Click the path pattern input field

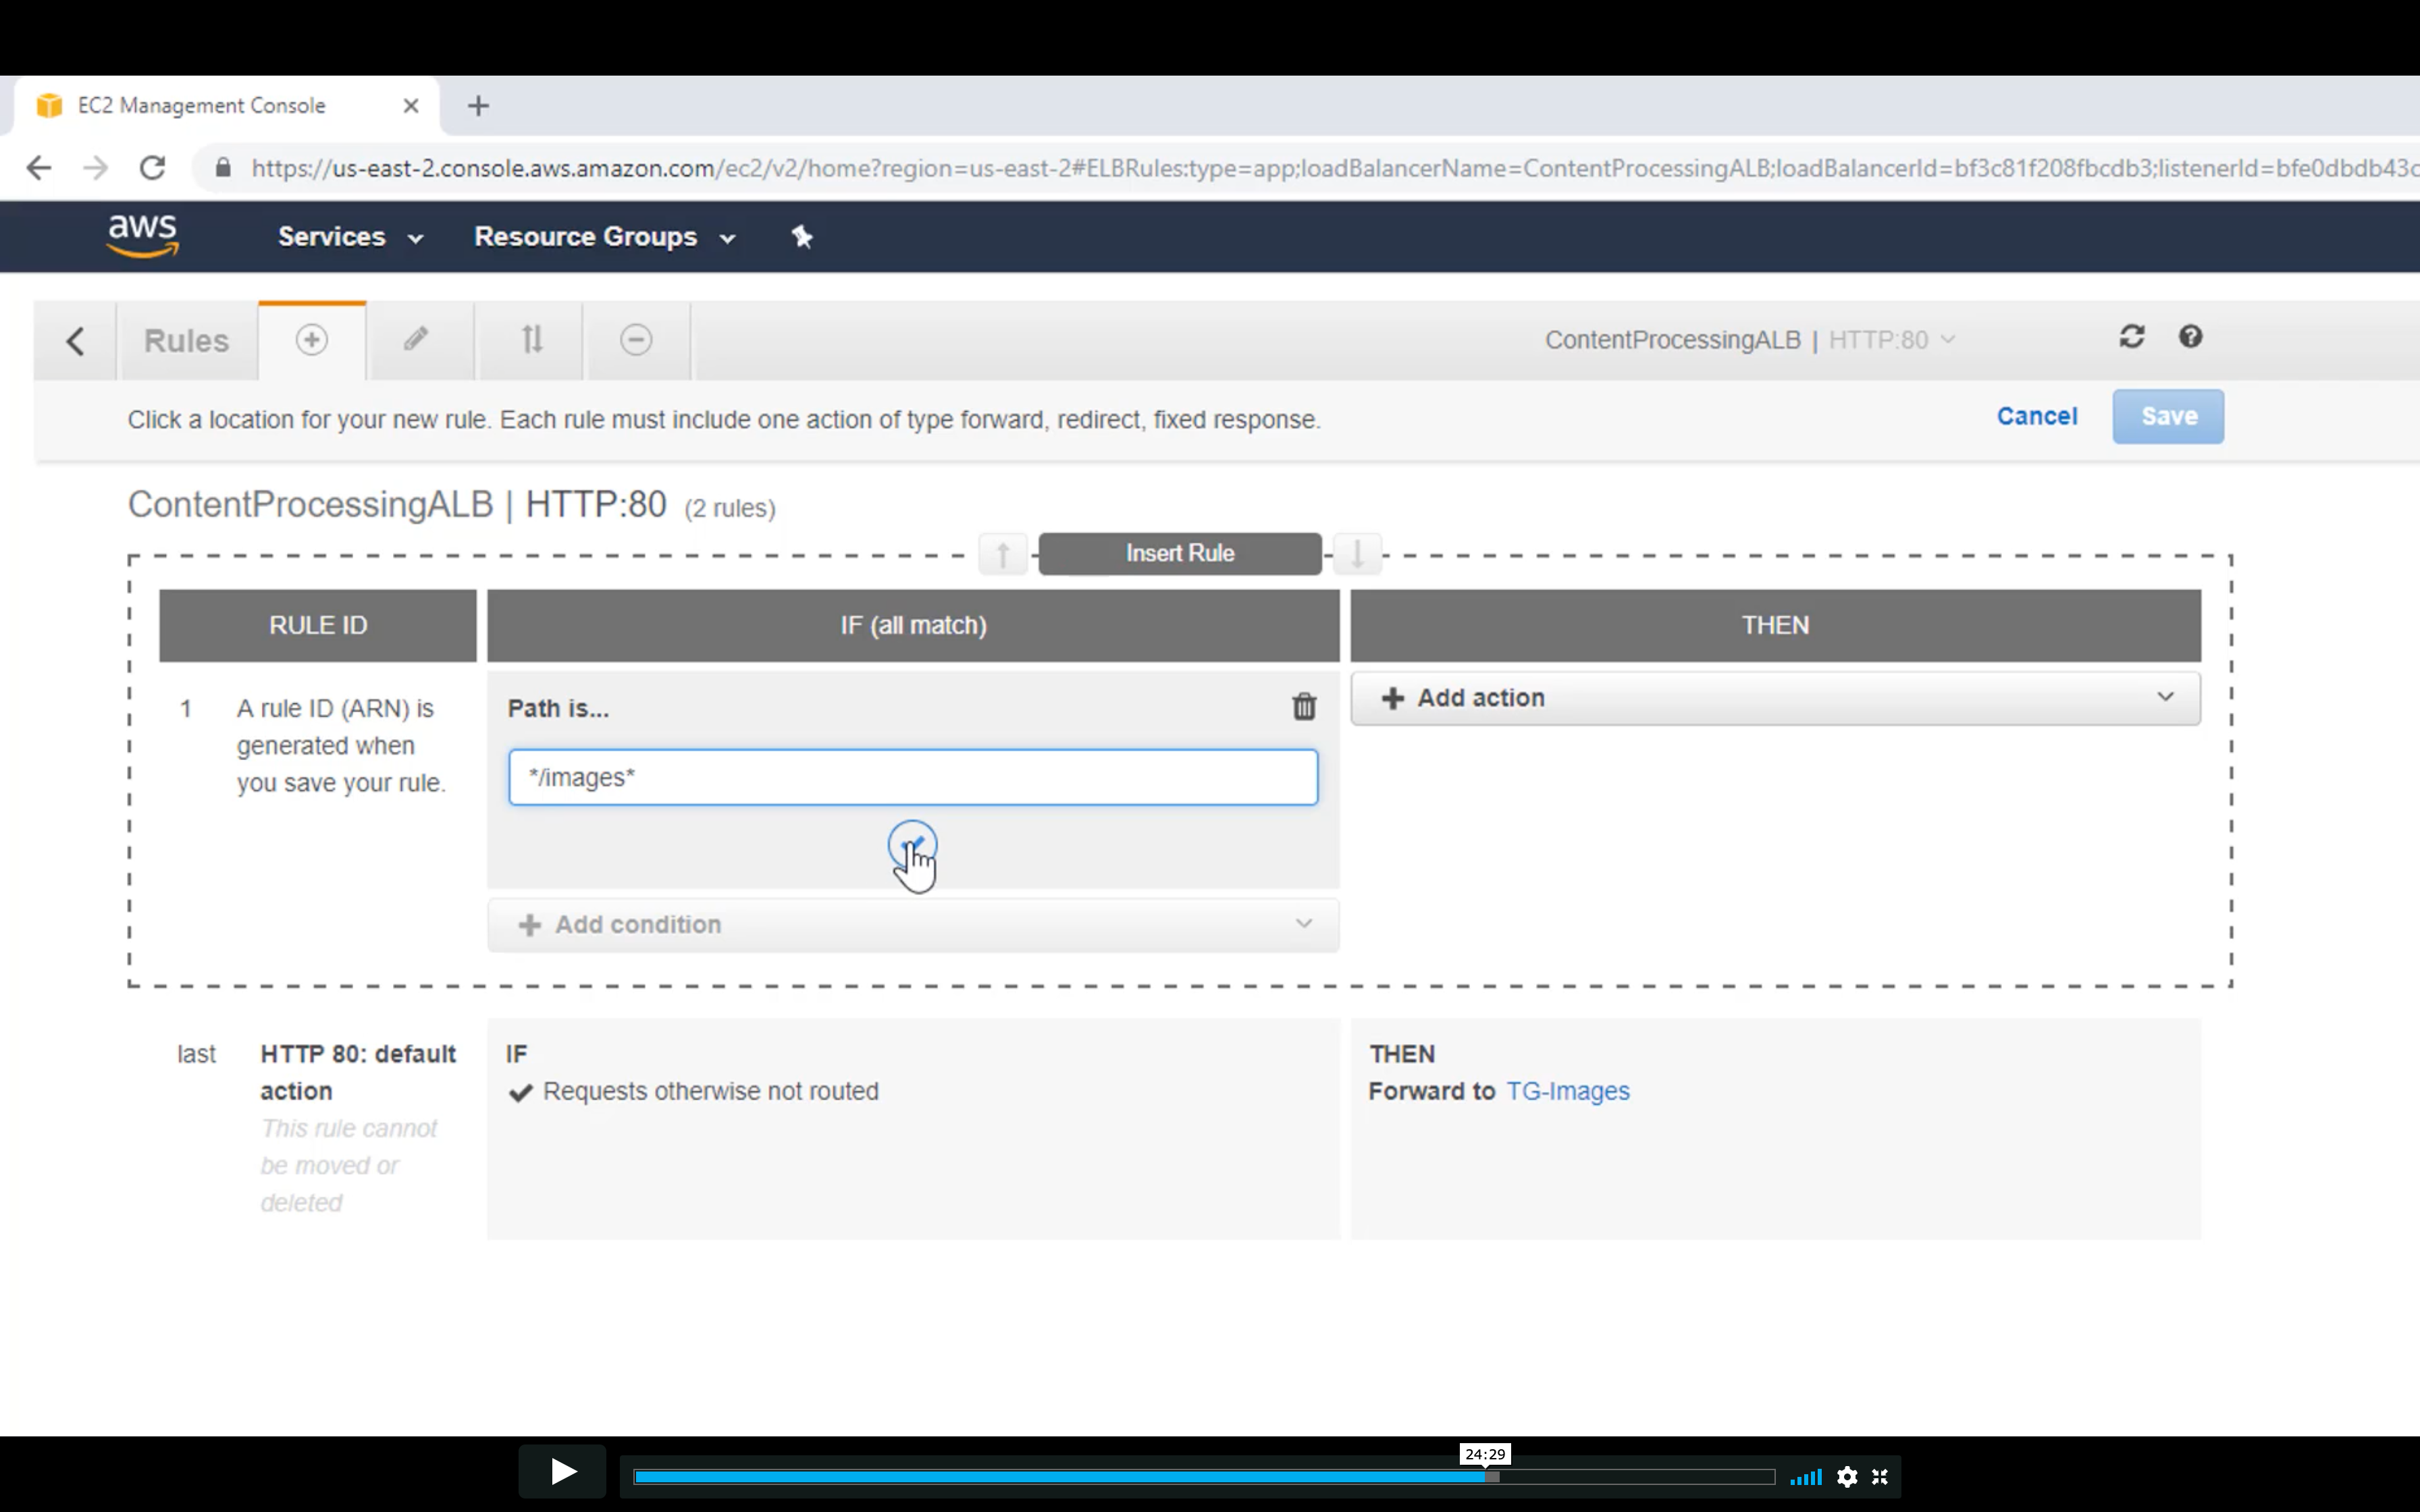(x=912, y=777)
